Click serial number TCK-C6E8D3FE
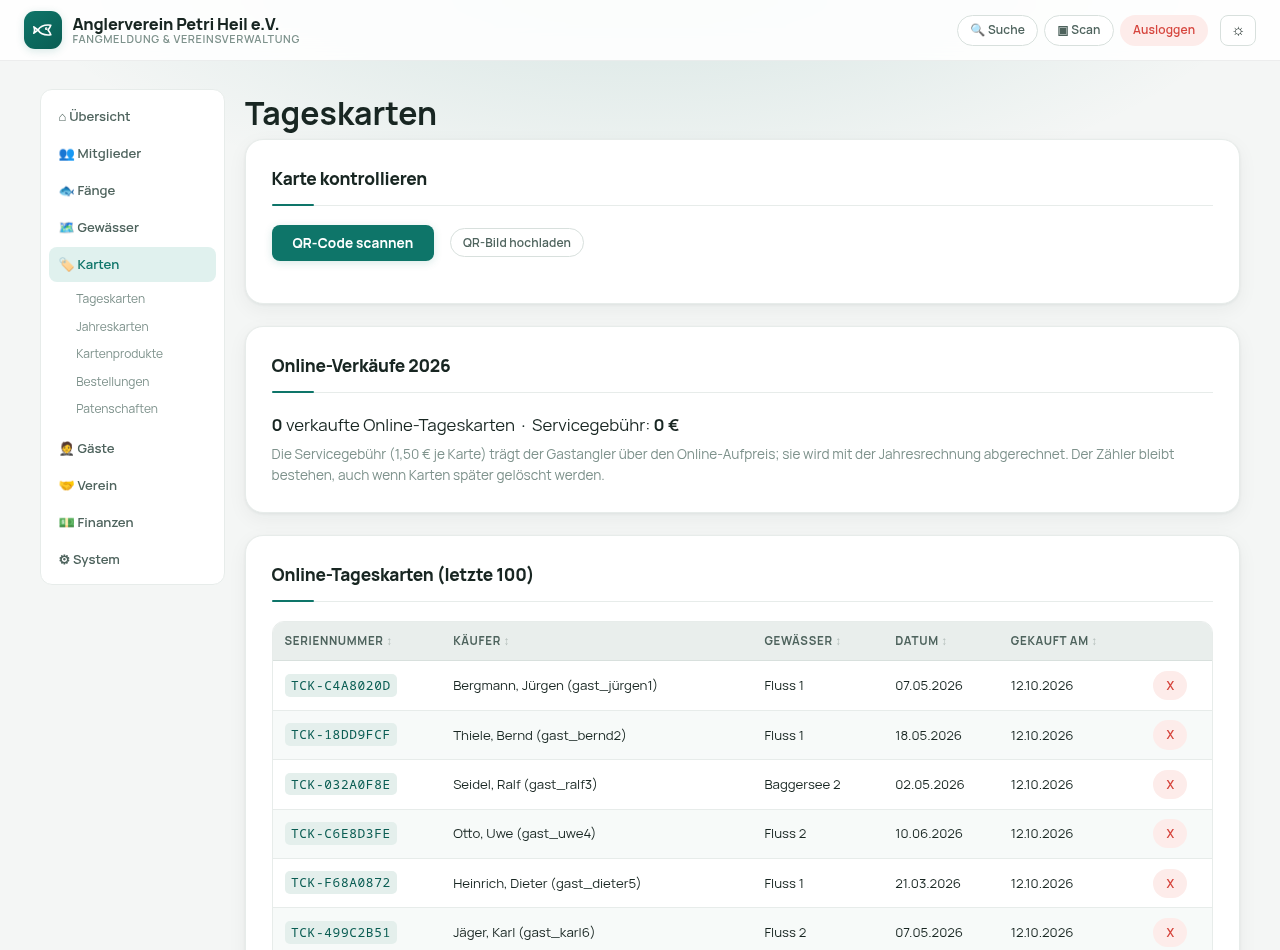This screenshot has height=950, width=1280. (x=341, y=834)
